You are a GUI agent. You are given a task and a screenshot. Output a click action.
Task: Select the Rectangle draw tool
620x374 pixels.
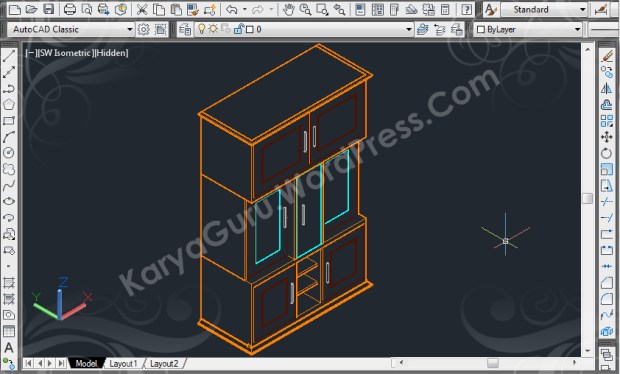click(9, 121)
